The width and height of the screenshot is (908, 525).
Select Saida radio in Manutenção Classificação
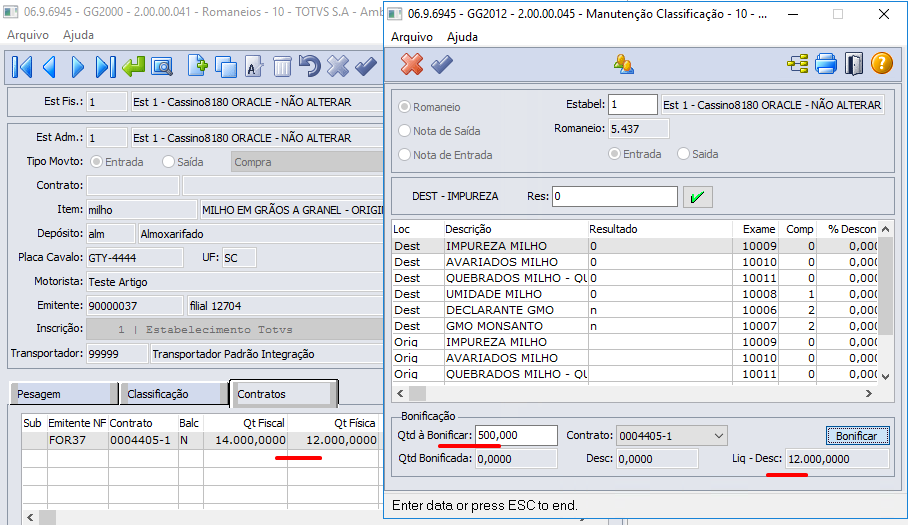683,154
